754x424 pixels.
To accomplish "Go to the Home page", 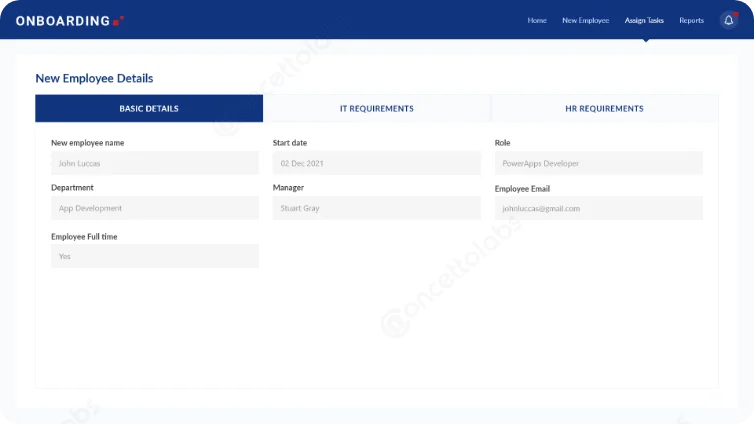I will pos(537,20).
